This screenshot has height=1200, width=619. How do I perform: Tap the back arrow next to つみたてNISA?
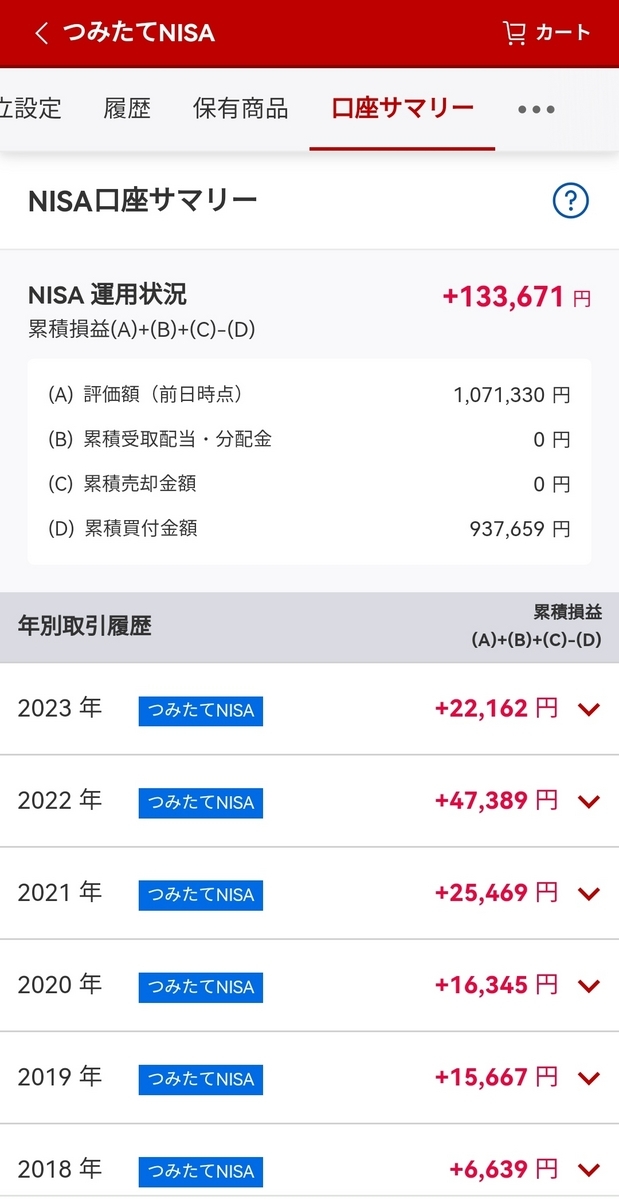pos(41,33)
